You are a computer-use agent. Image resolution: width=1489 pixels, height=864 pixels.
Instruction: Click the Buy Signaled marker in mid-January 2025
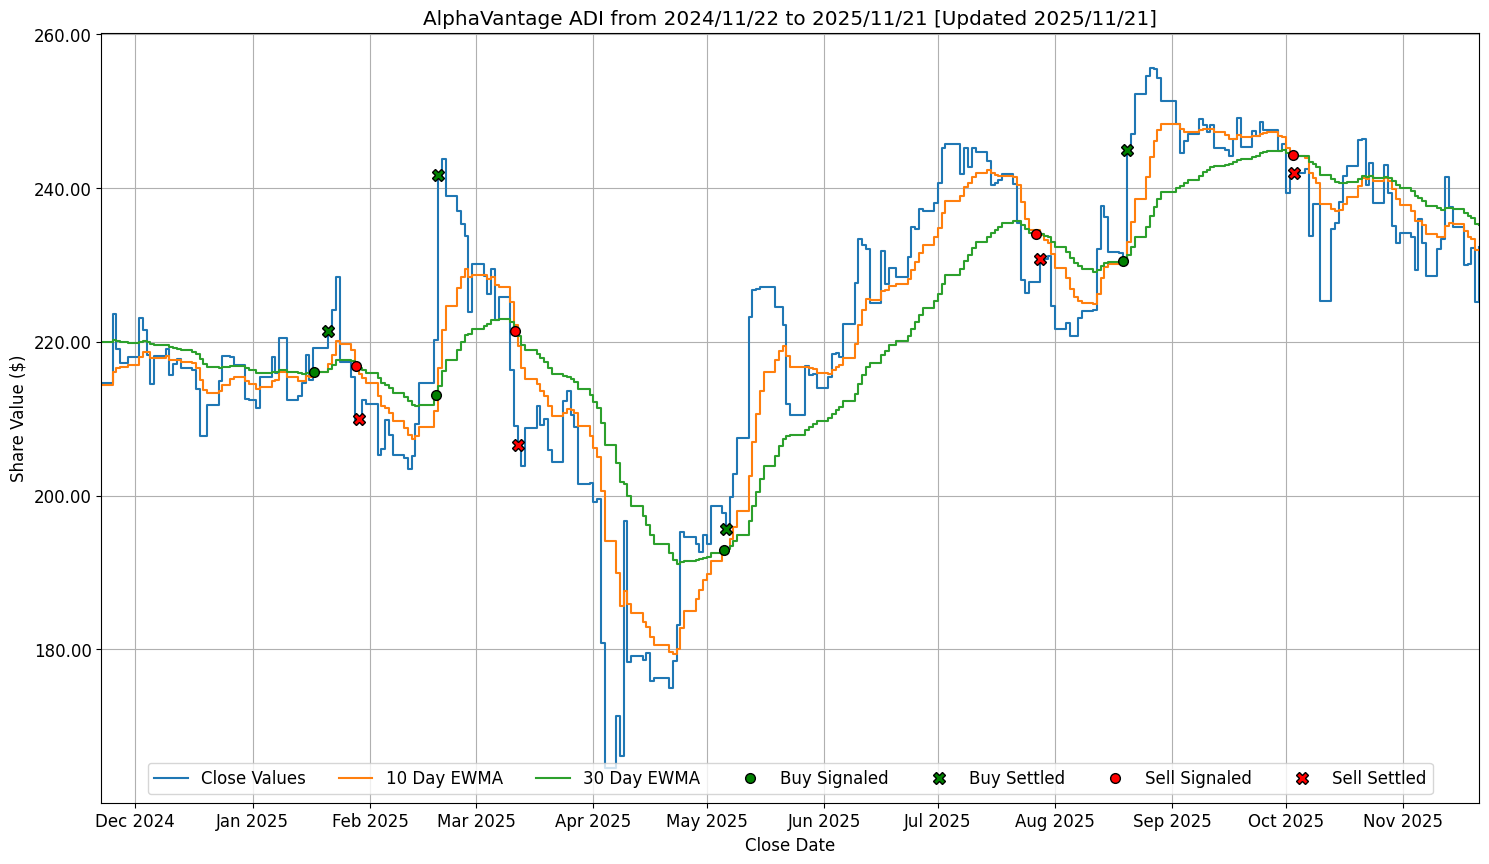(314, 372)
